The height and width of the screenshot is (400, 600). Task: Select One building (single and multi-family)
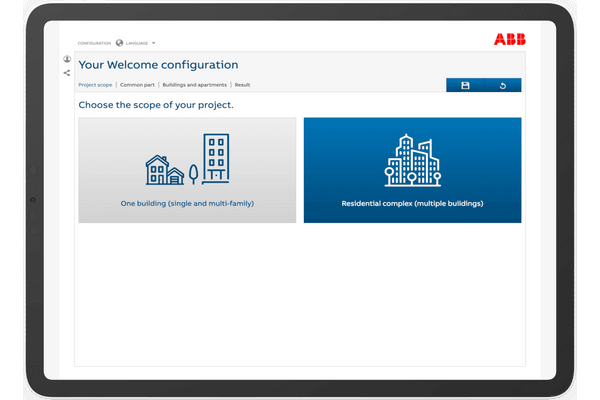coord(187,170)
